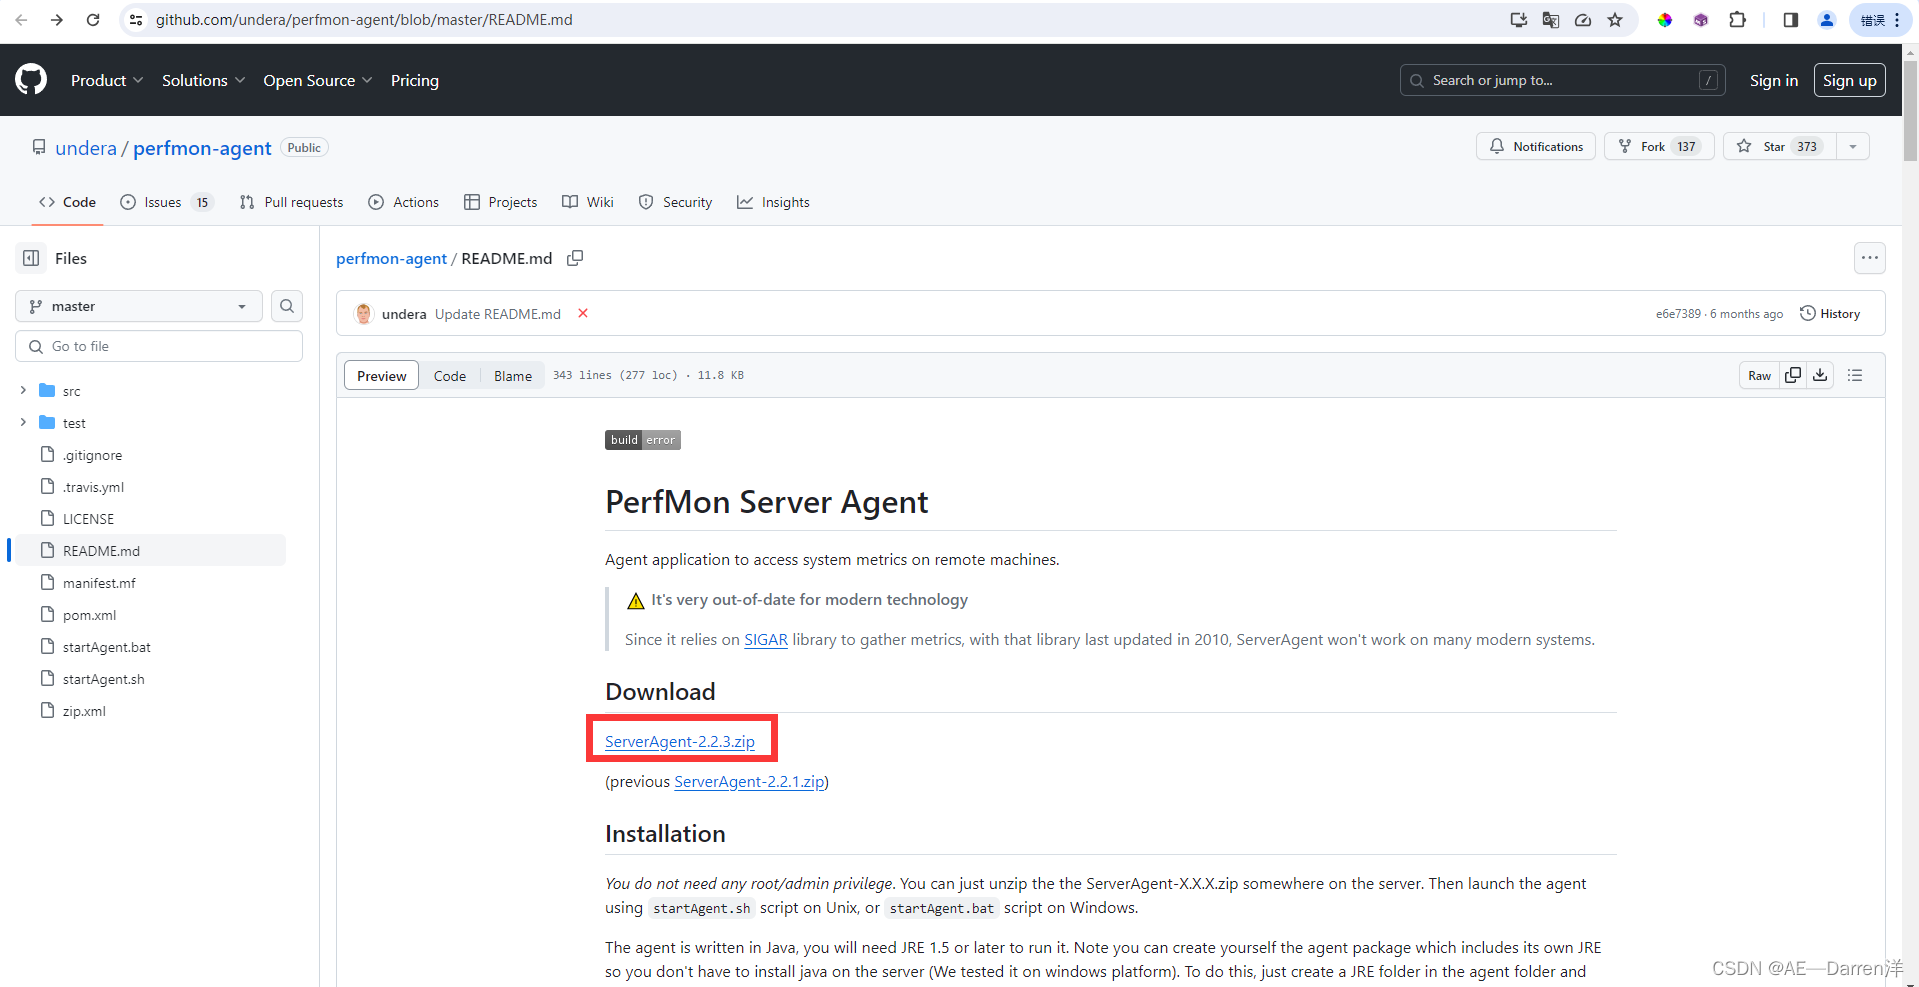Click Sign in
Screen dimensions: 1919x987
click(x=1774, y=80)
